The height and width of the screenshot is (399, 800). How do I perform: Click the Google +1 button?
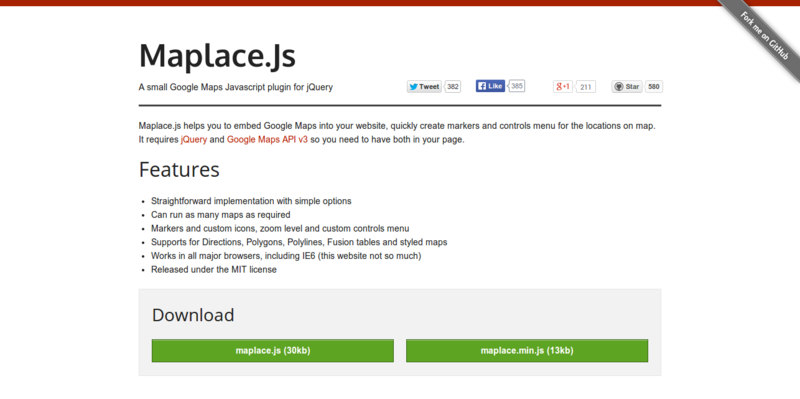(x=563, y=87)
